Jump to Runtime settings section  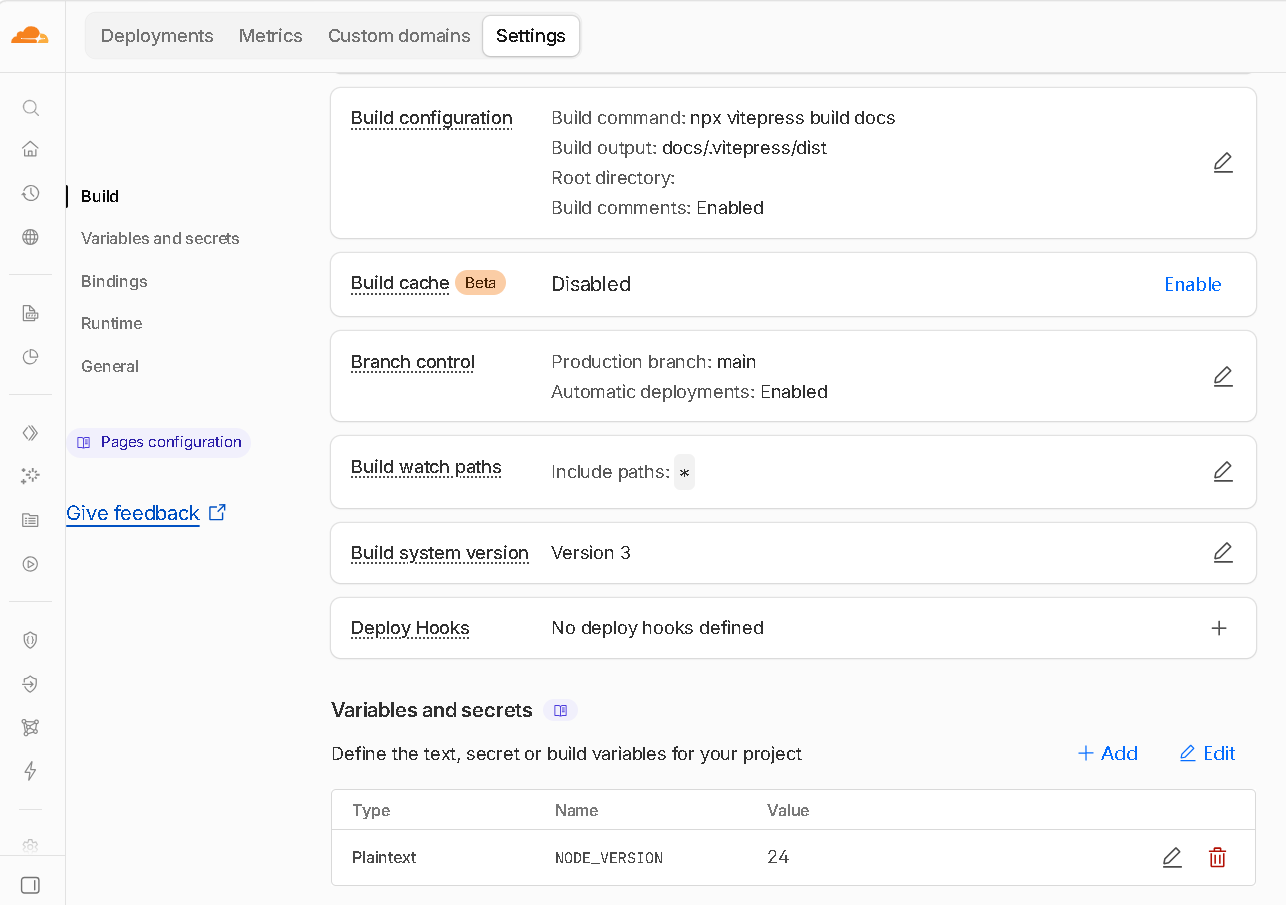(x=111, y=323)
